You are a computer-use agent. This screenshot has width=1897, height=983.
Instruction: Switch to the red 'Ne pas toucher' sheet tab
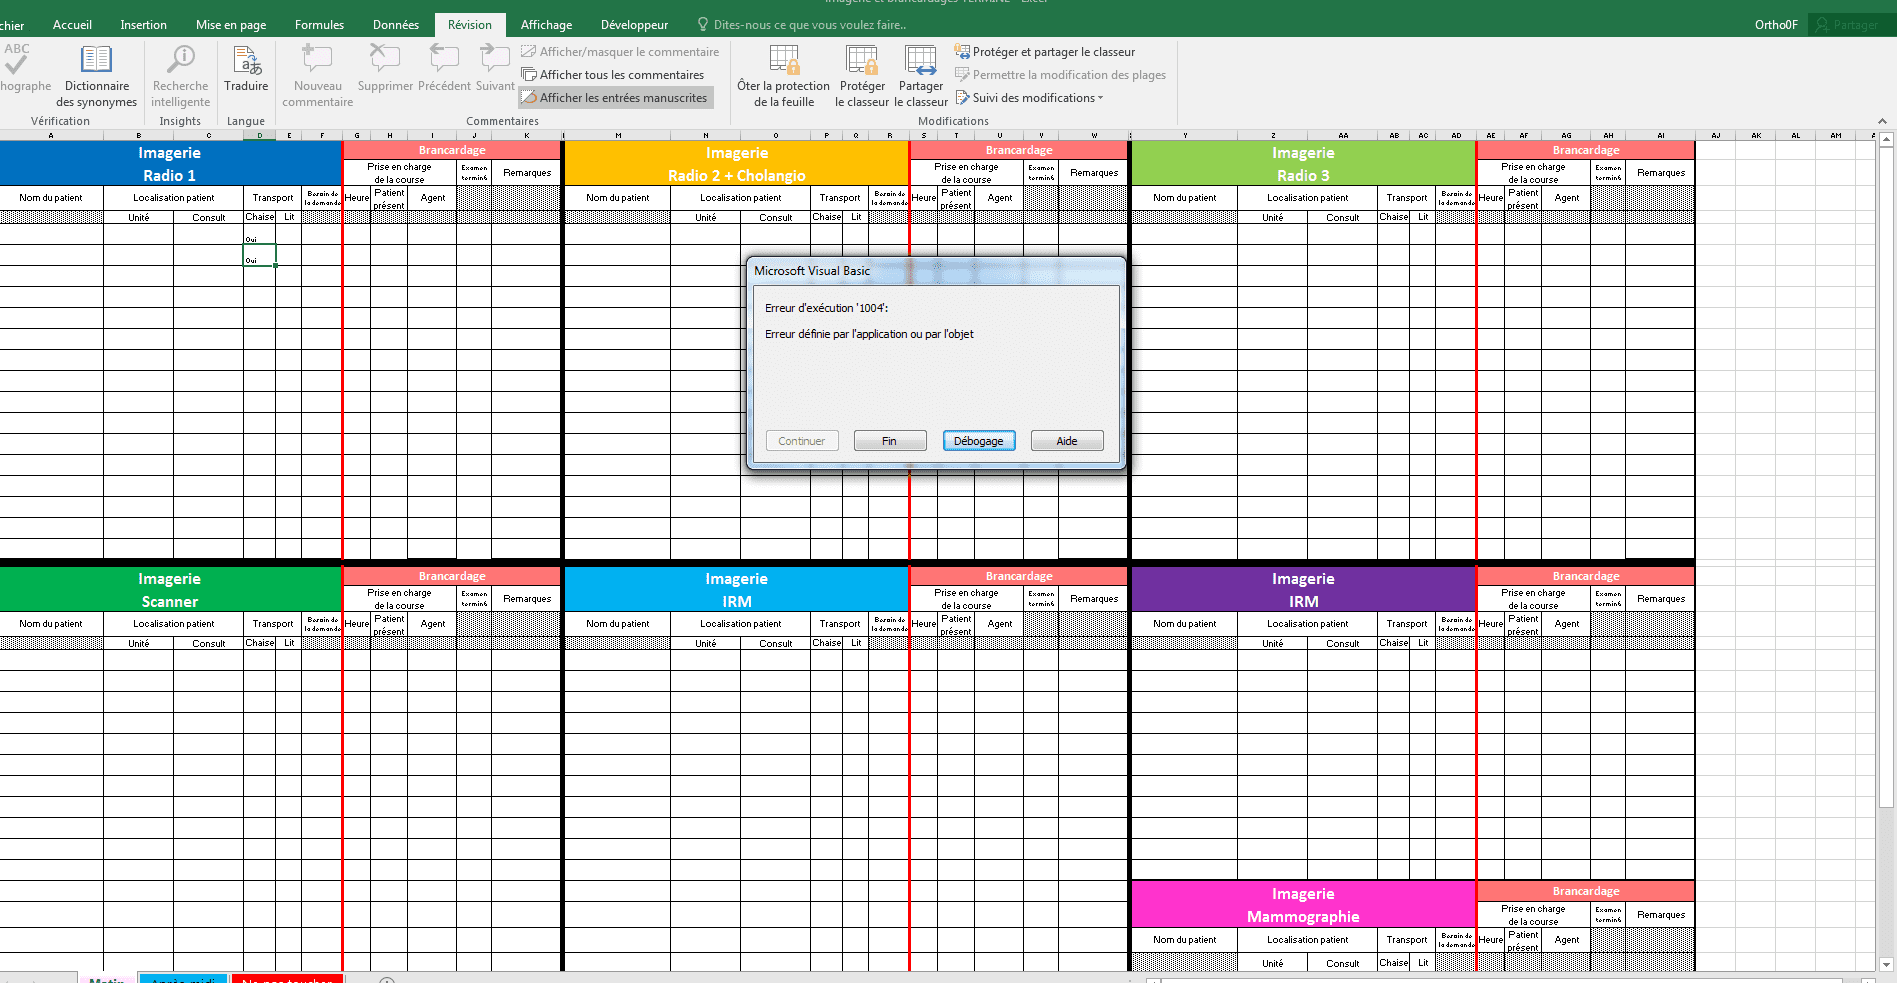tap(288, 979)
